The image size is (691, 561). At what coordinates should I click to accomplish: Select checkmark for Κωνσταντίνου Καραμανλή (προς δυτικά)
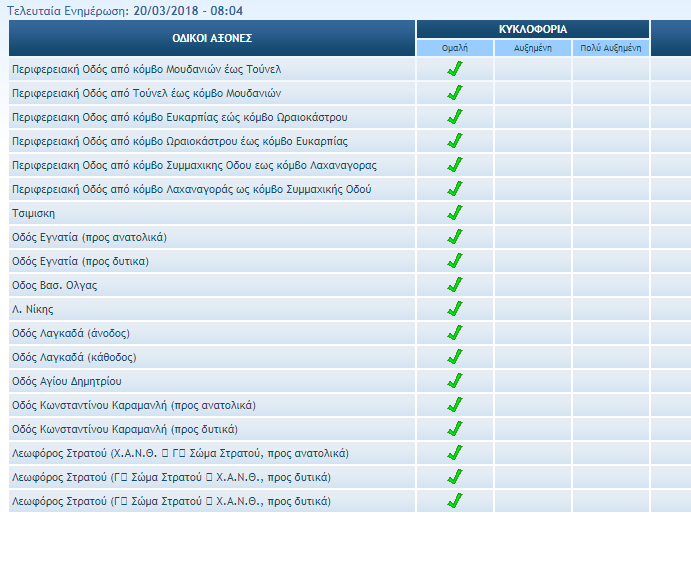tap(455, 429)
